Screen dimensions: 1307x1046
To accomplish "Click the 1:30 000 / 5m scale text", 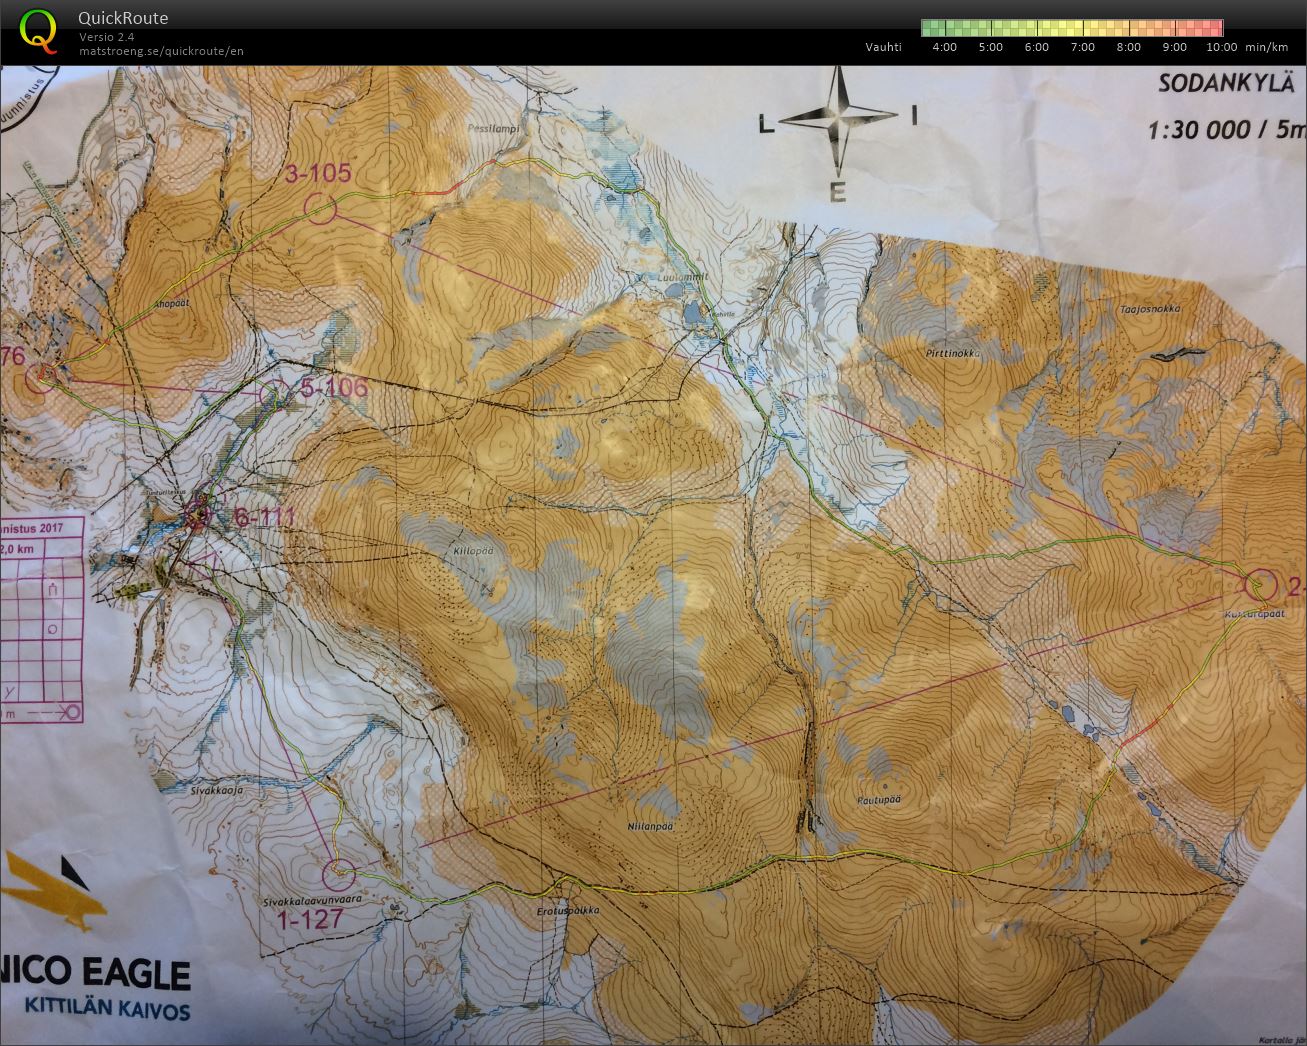I will [1226, 130].
